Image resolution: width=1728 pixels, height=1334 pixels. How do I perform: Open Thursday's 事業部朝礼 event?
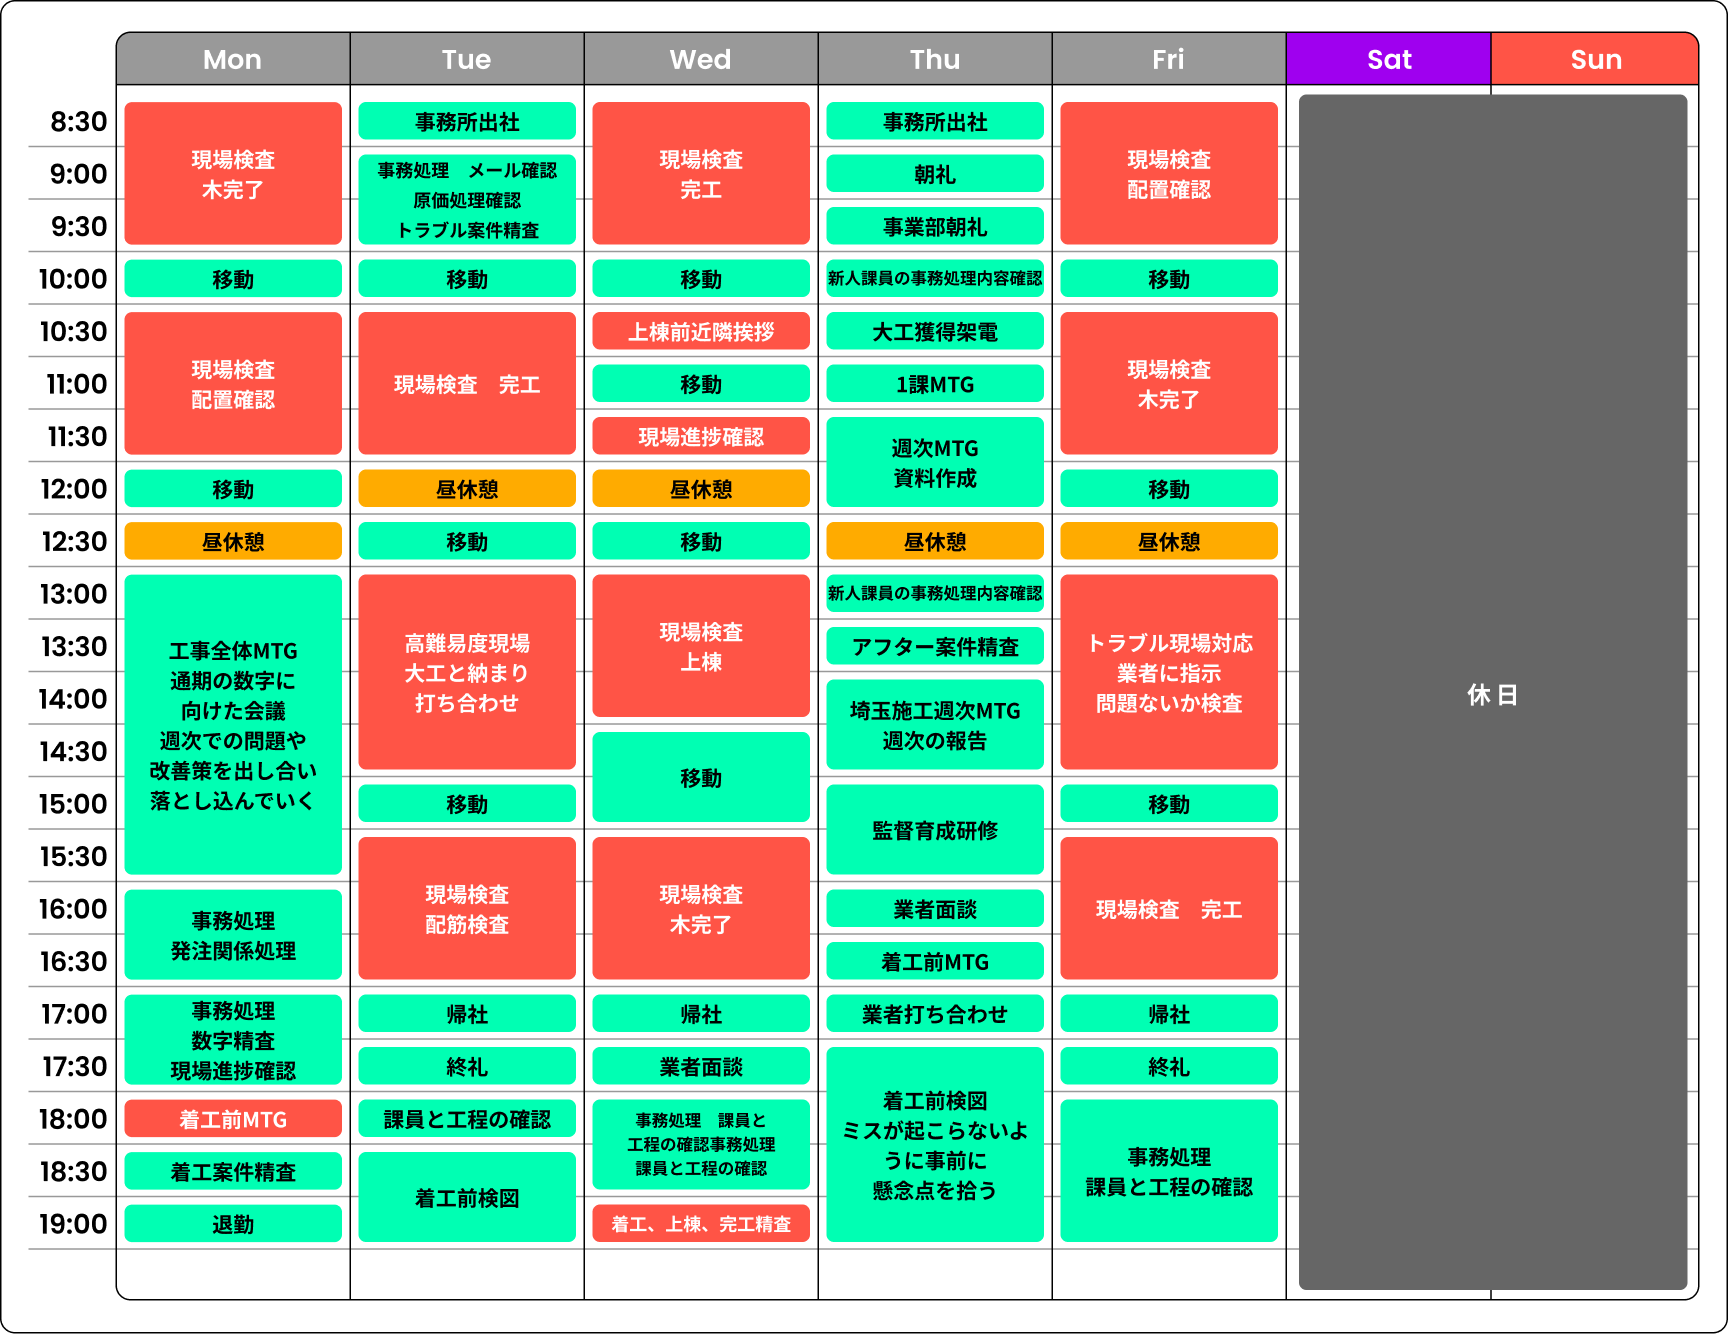[x=935, y=226]
